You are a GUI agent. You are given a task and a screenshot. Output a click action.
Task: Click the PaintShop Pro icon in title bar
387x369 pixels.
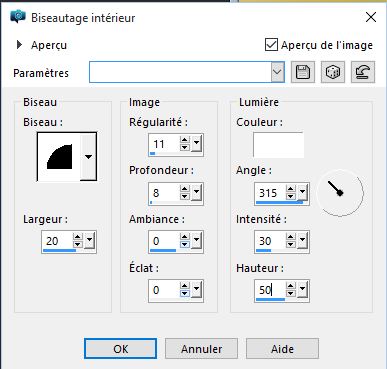click(18, 16)
